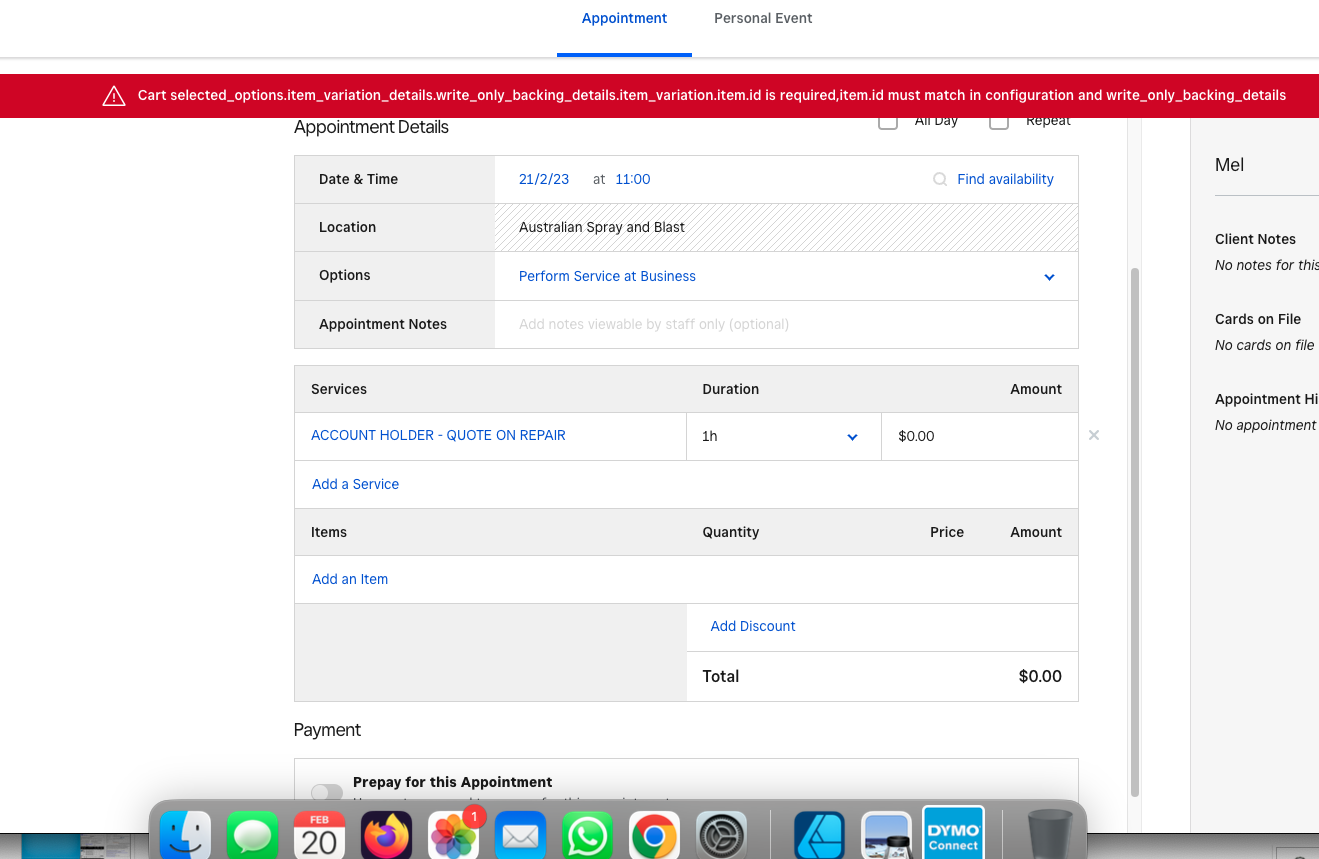Click the vertical scrollbar of the form
The height and width of the screenshot is (859, 1319).
[x=1134, y=530]
